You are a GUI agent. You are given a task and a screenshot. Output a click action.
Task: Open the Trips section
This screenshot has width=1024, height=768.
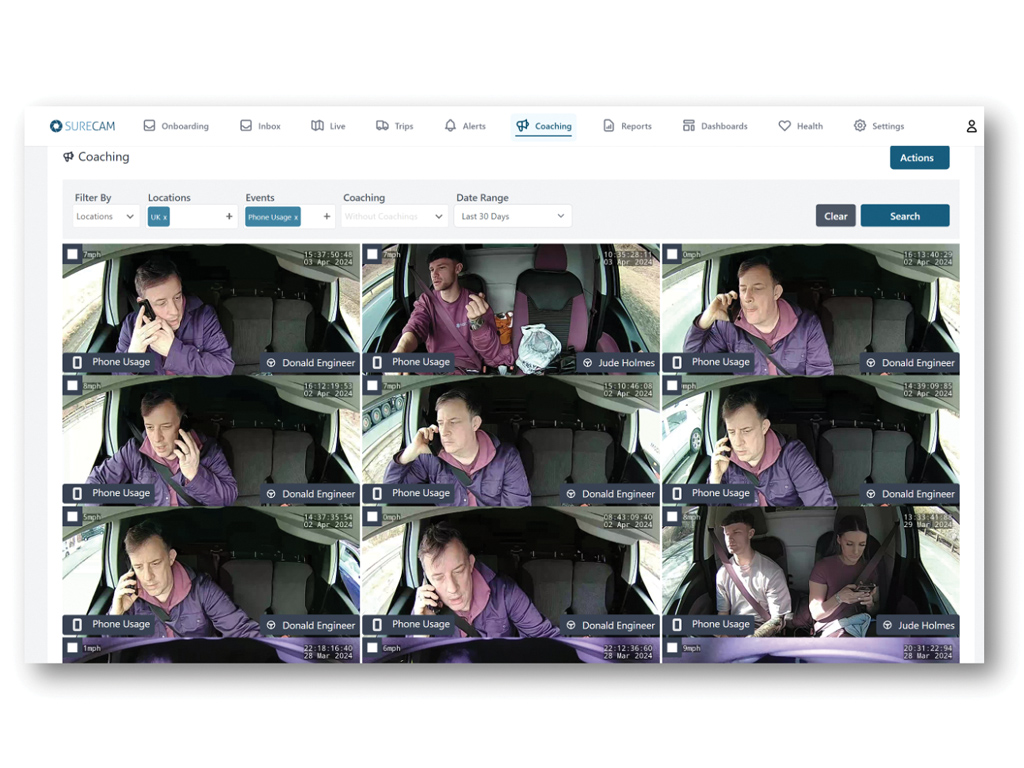(x=395, y=126)
